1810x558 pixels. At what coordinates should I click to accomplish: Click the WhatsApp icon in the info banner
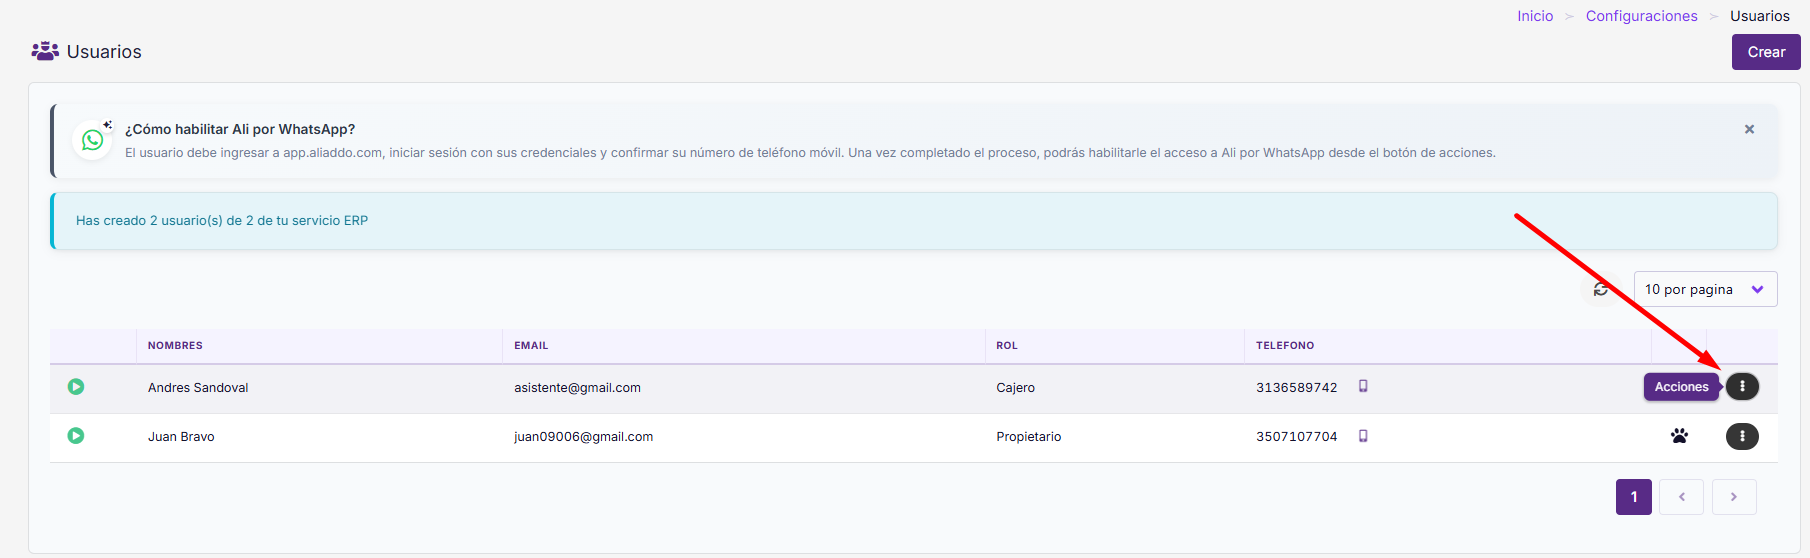pos(93,140)
